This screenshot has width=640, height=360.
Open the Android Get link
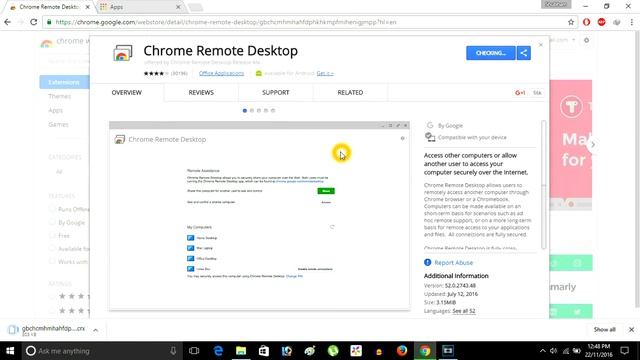point(325,73)
